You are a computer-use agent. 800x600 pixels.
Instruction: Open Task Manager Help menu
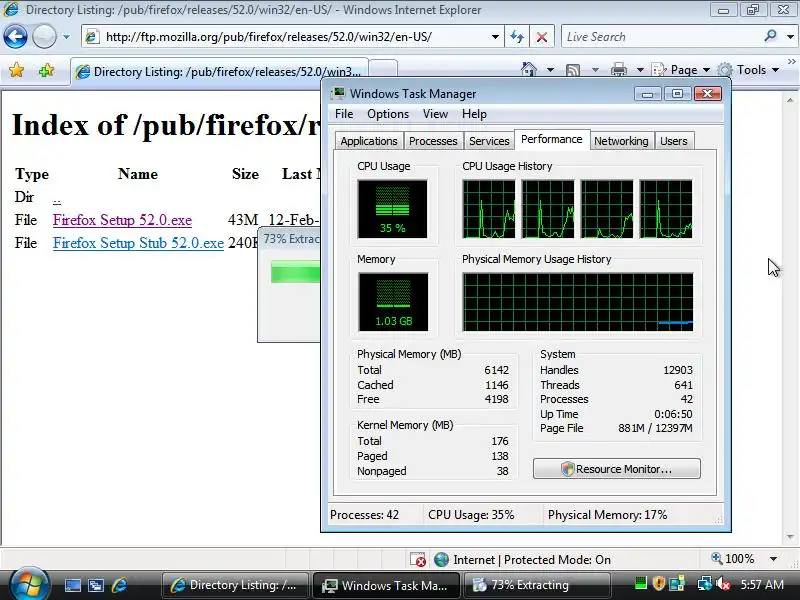[474, 114]
